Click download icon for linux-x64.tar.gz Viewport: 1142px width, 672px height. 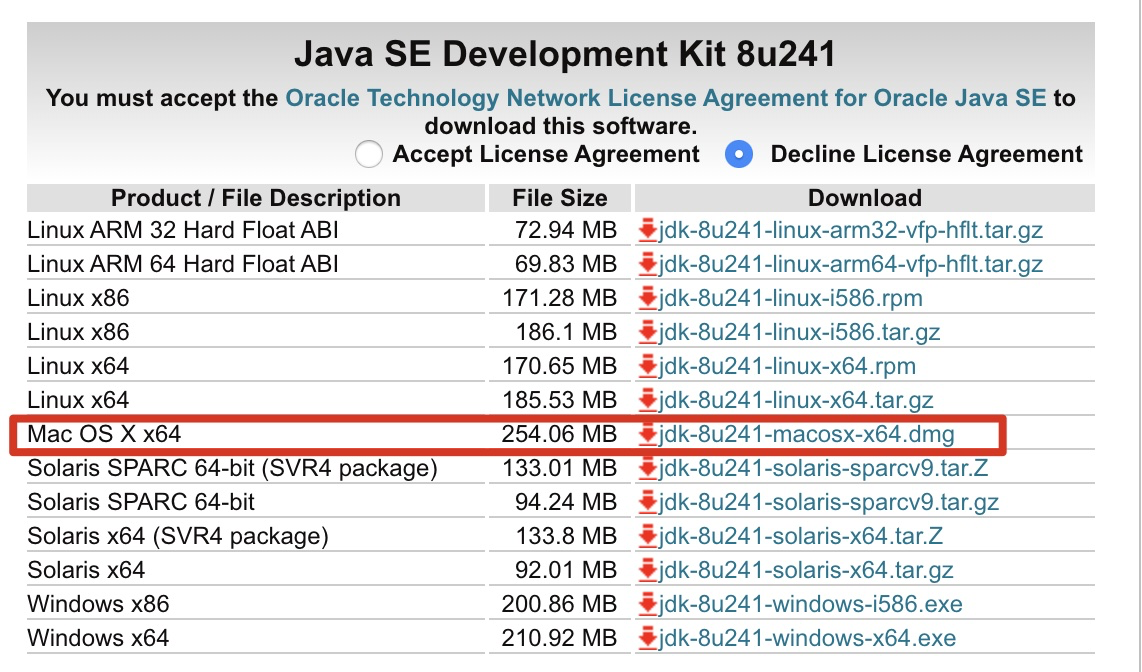tap(647, 400)
